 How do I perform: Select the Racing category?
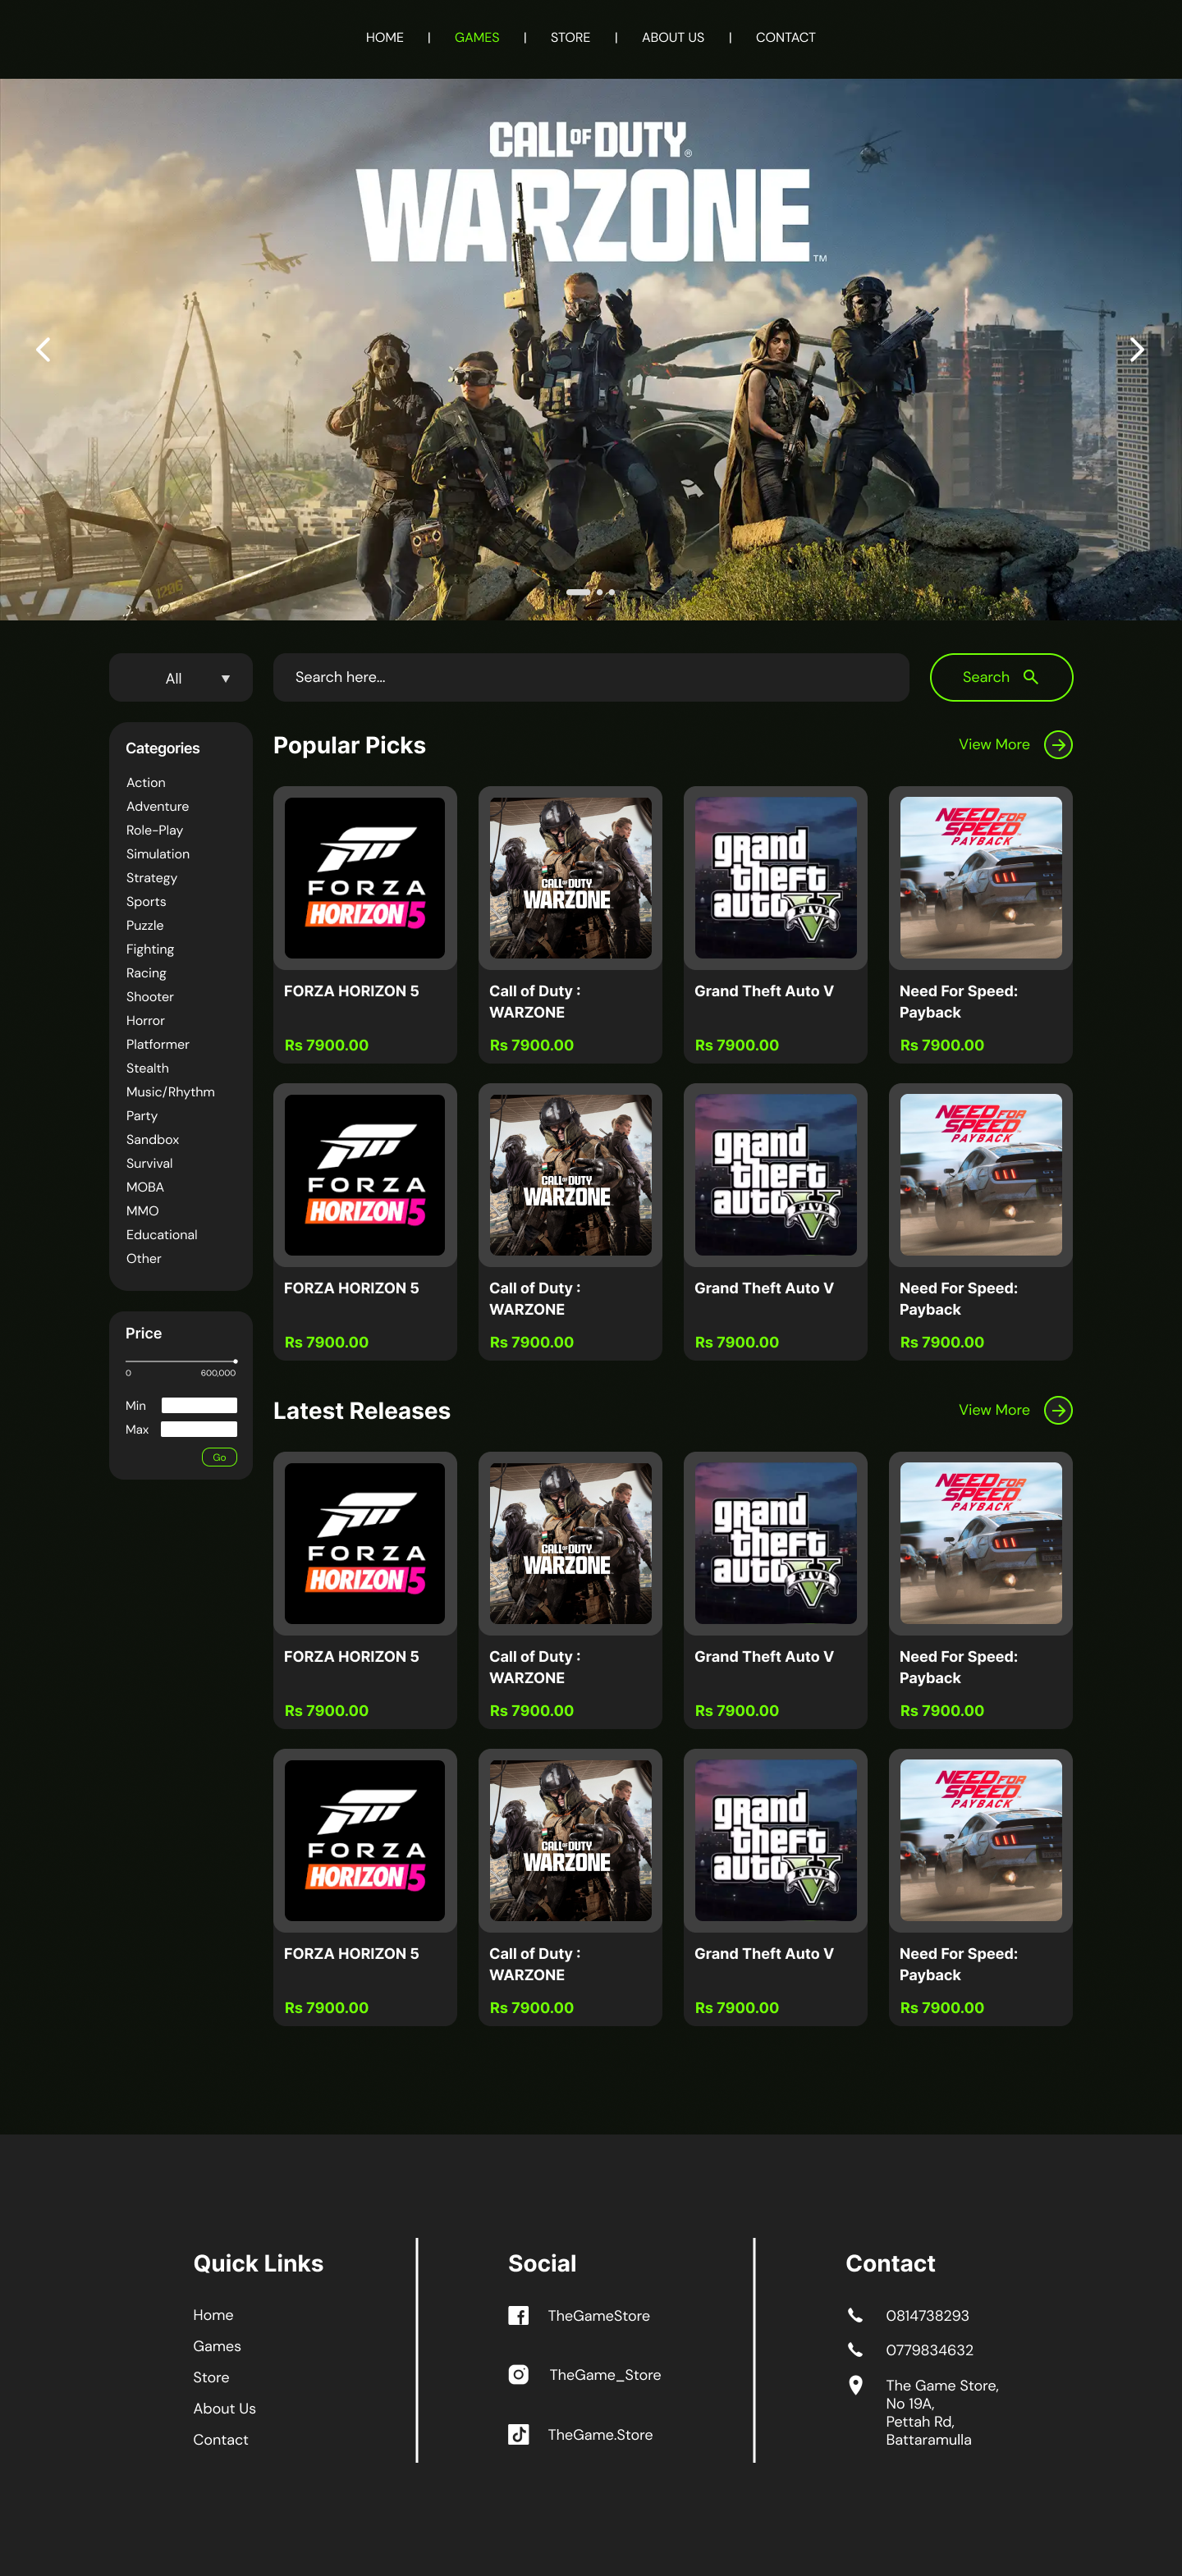tap(146, 974)
